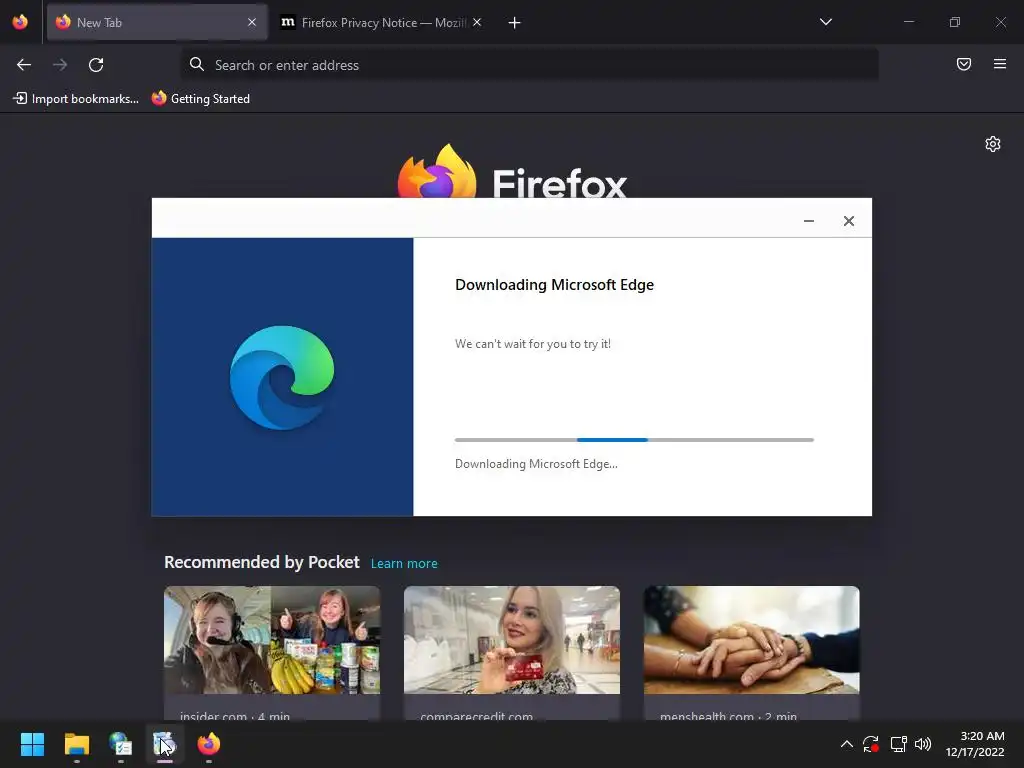The height and width of the screenshot is (768, 1024).
Task: Switch to the New Tab tab
Action: [x=157, y=22]
